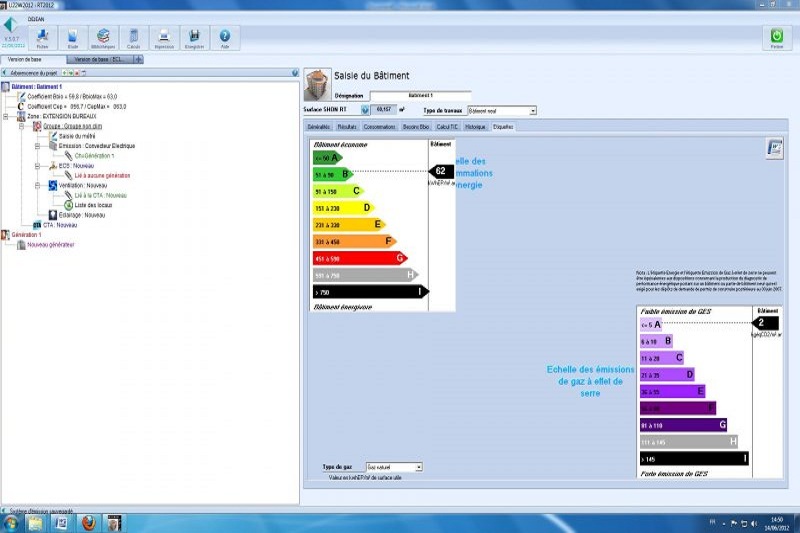Click the red G energy class bar
This screenshot has height=533, width=800.
click(360, 258)
